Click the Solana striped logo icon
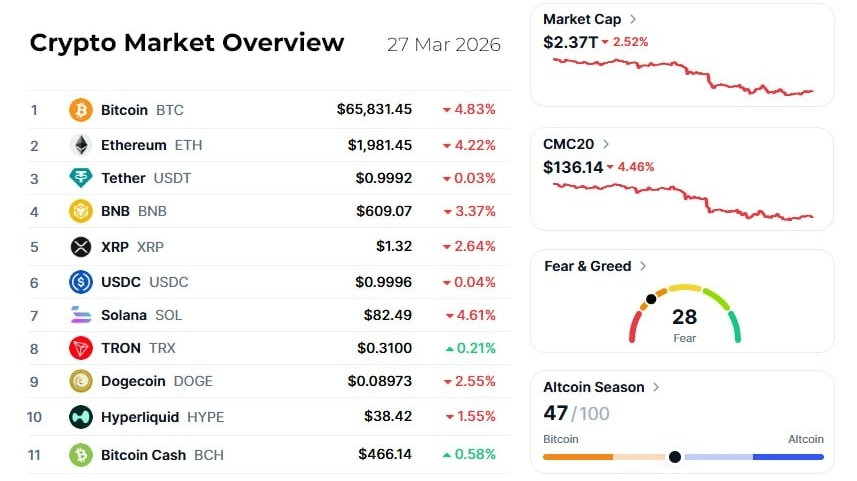 [80, 315]
